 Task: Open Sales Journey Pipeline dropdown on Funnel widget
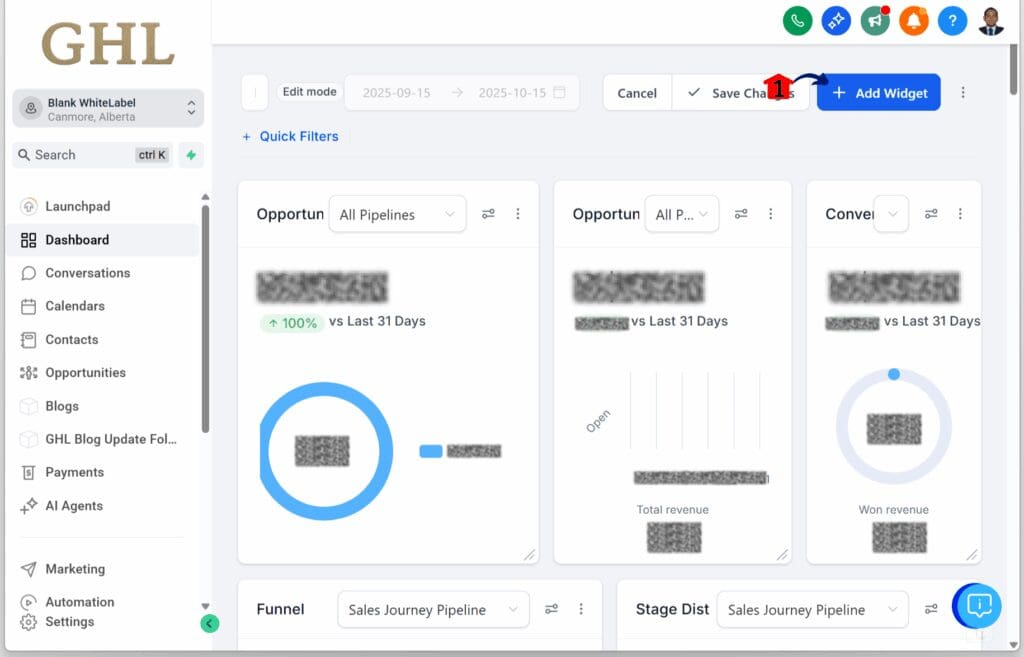pos(432,609)
